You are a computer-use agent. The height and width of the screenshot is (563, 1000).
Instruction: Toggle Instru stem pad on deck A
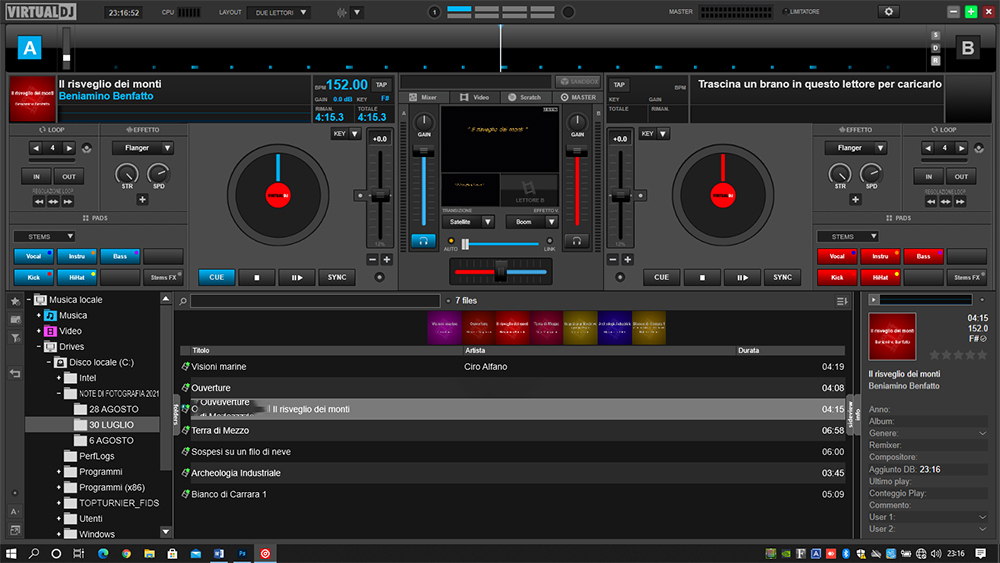[x=77, y=256]
